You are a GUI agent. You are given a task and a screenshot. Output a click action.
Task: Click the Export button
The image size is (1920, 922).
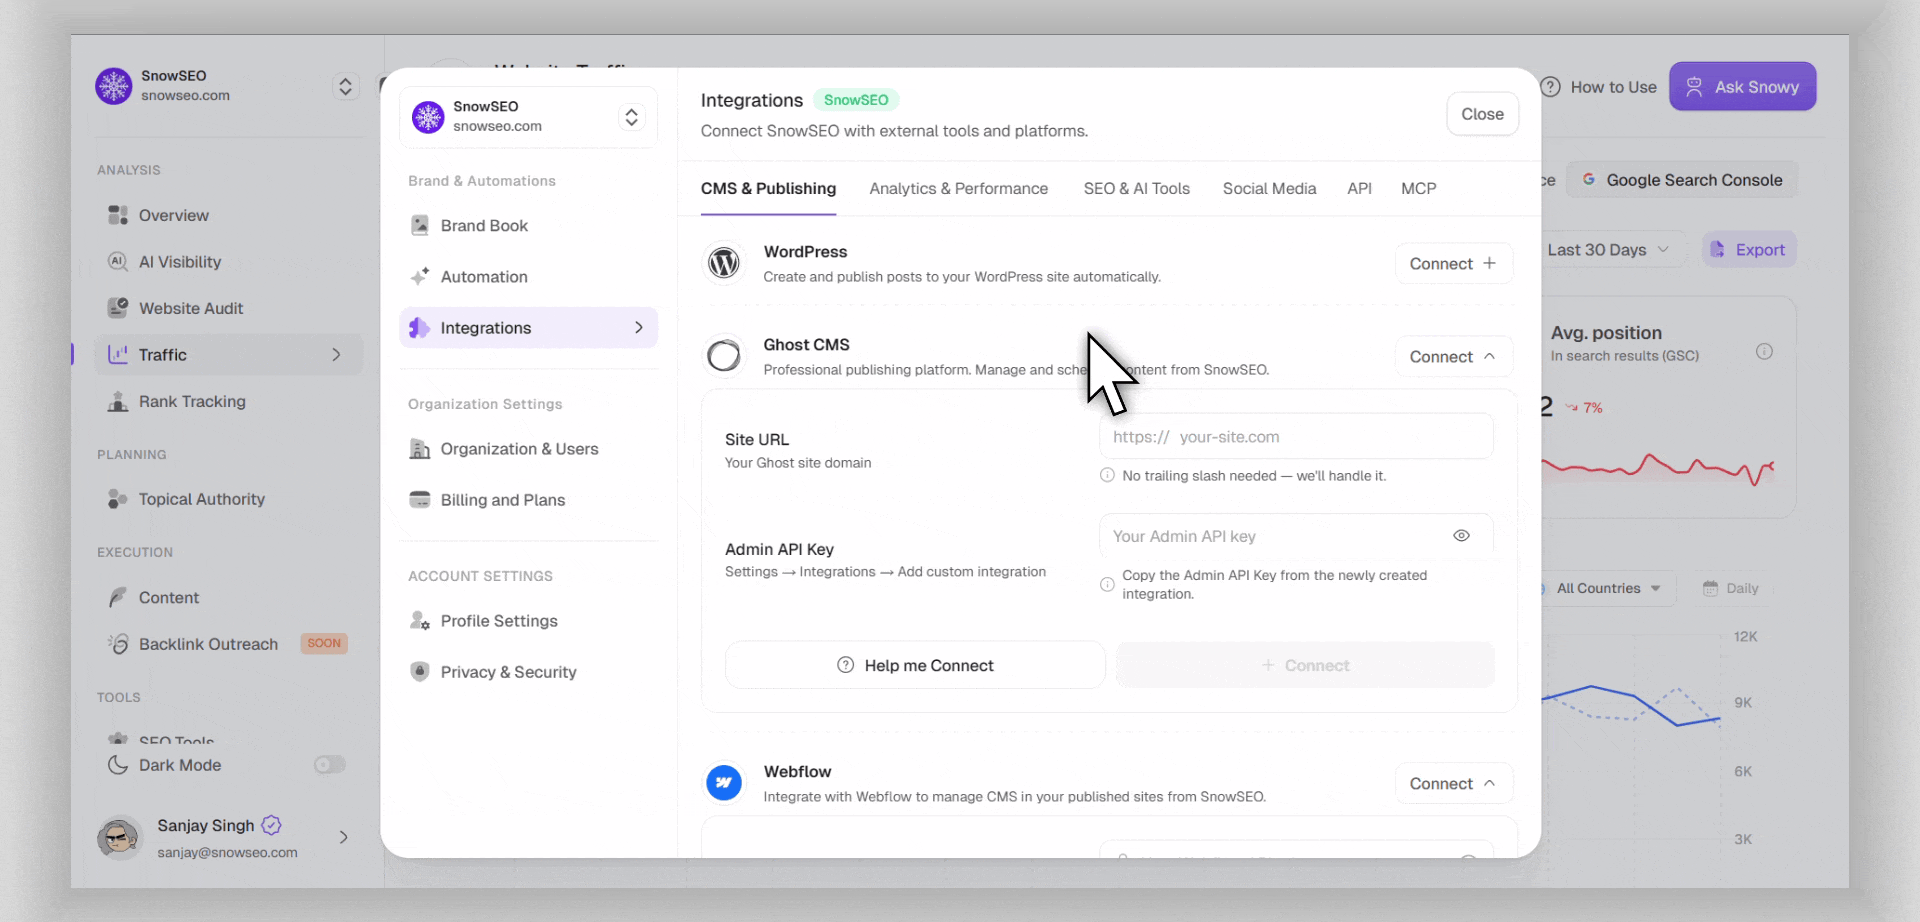coord(1749,250)
